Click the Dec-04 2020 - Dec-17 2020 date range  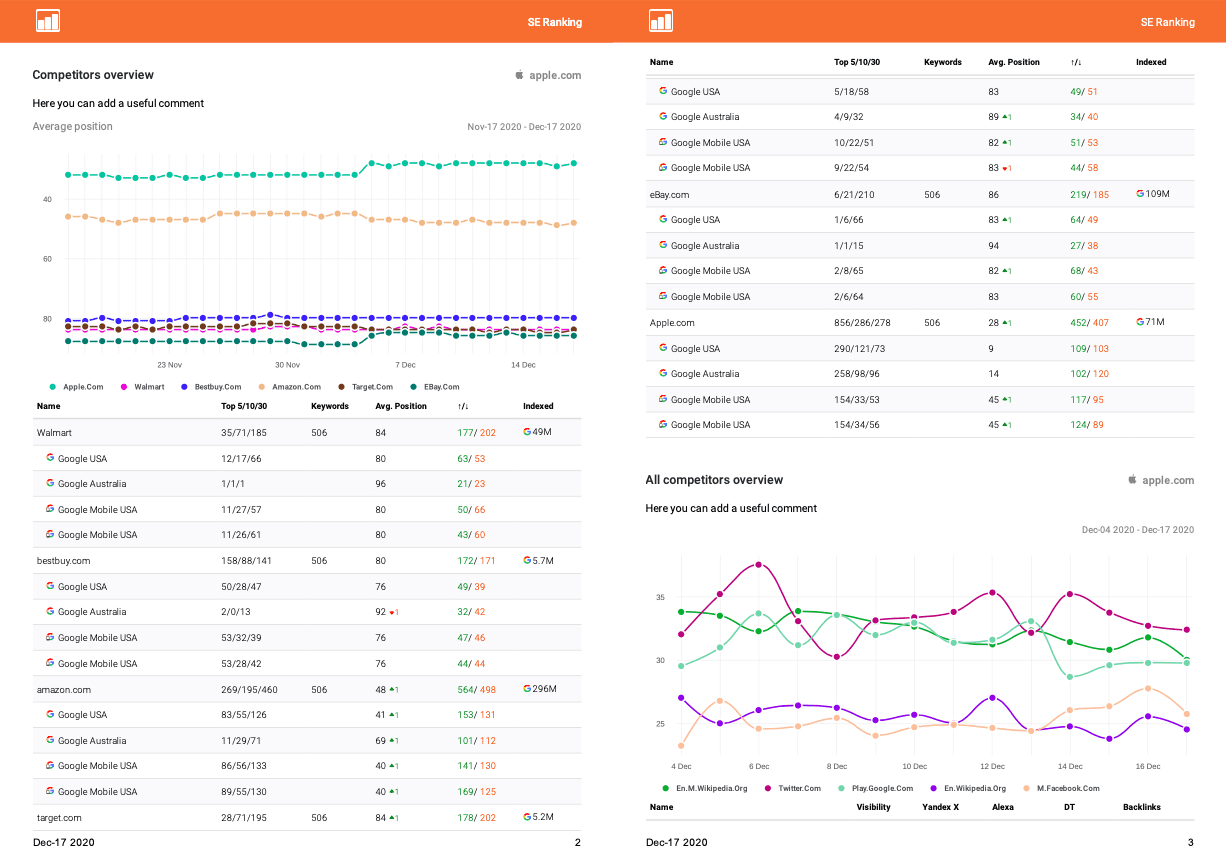[1138, 530]
